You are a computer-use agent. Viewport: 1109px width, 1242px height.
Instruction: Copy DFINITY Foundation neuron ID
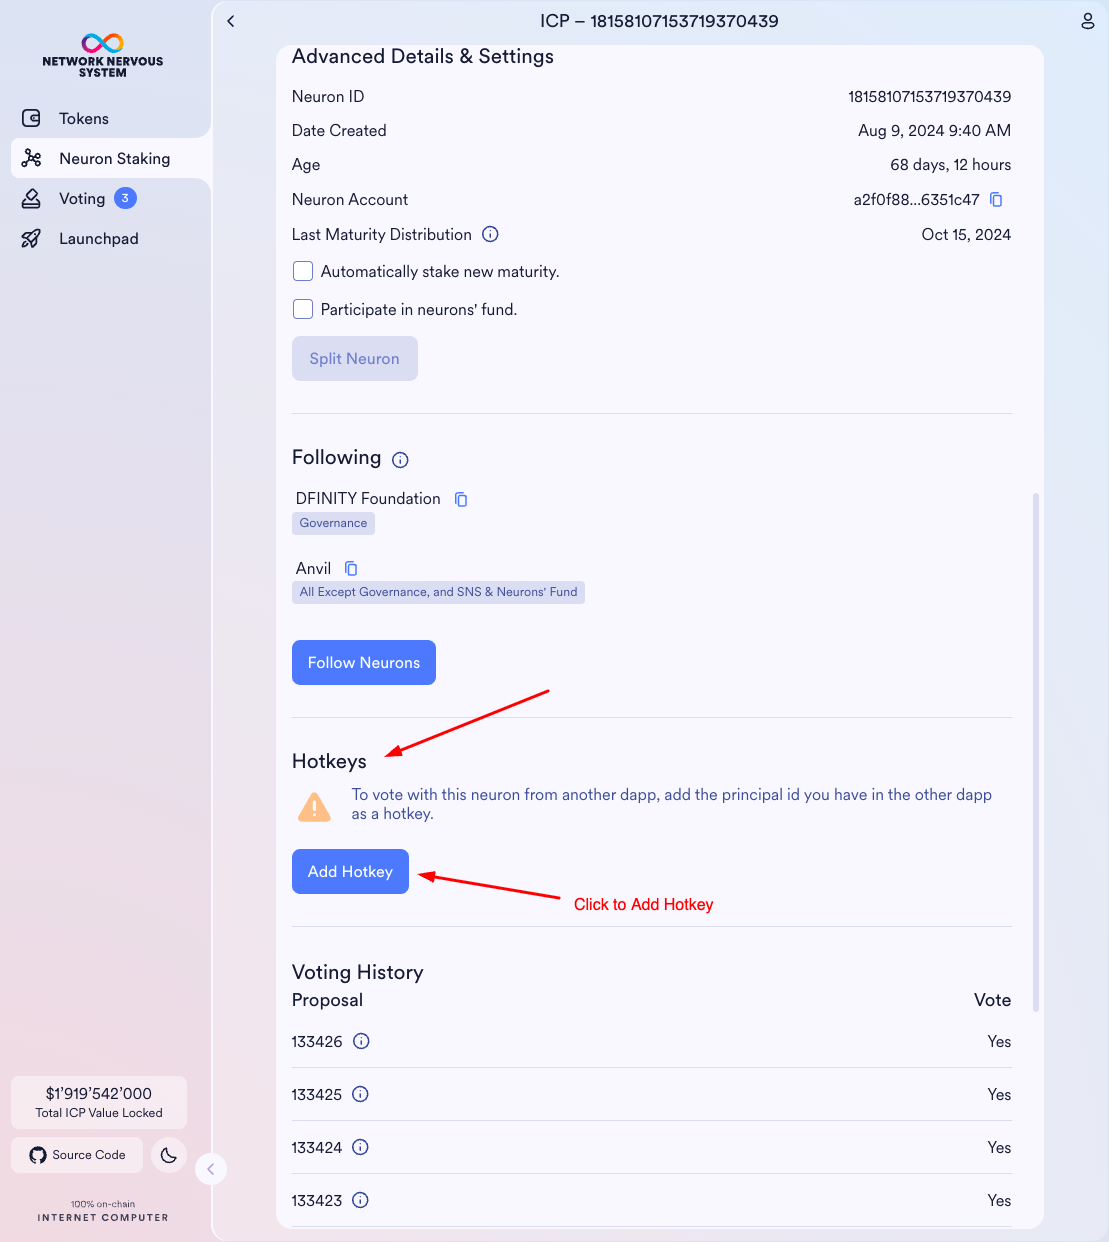461,499
